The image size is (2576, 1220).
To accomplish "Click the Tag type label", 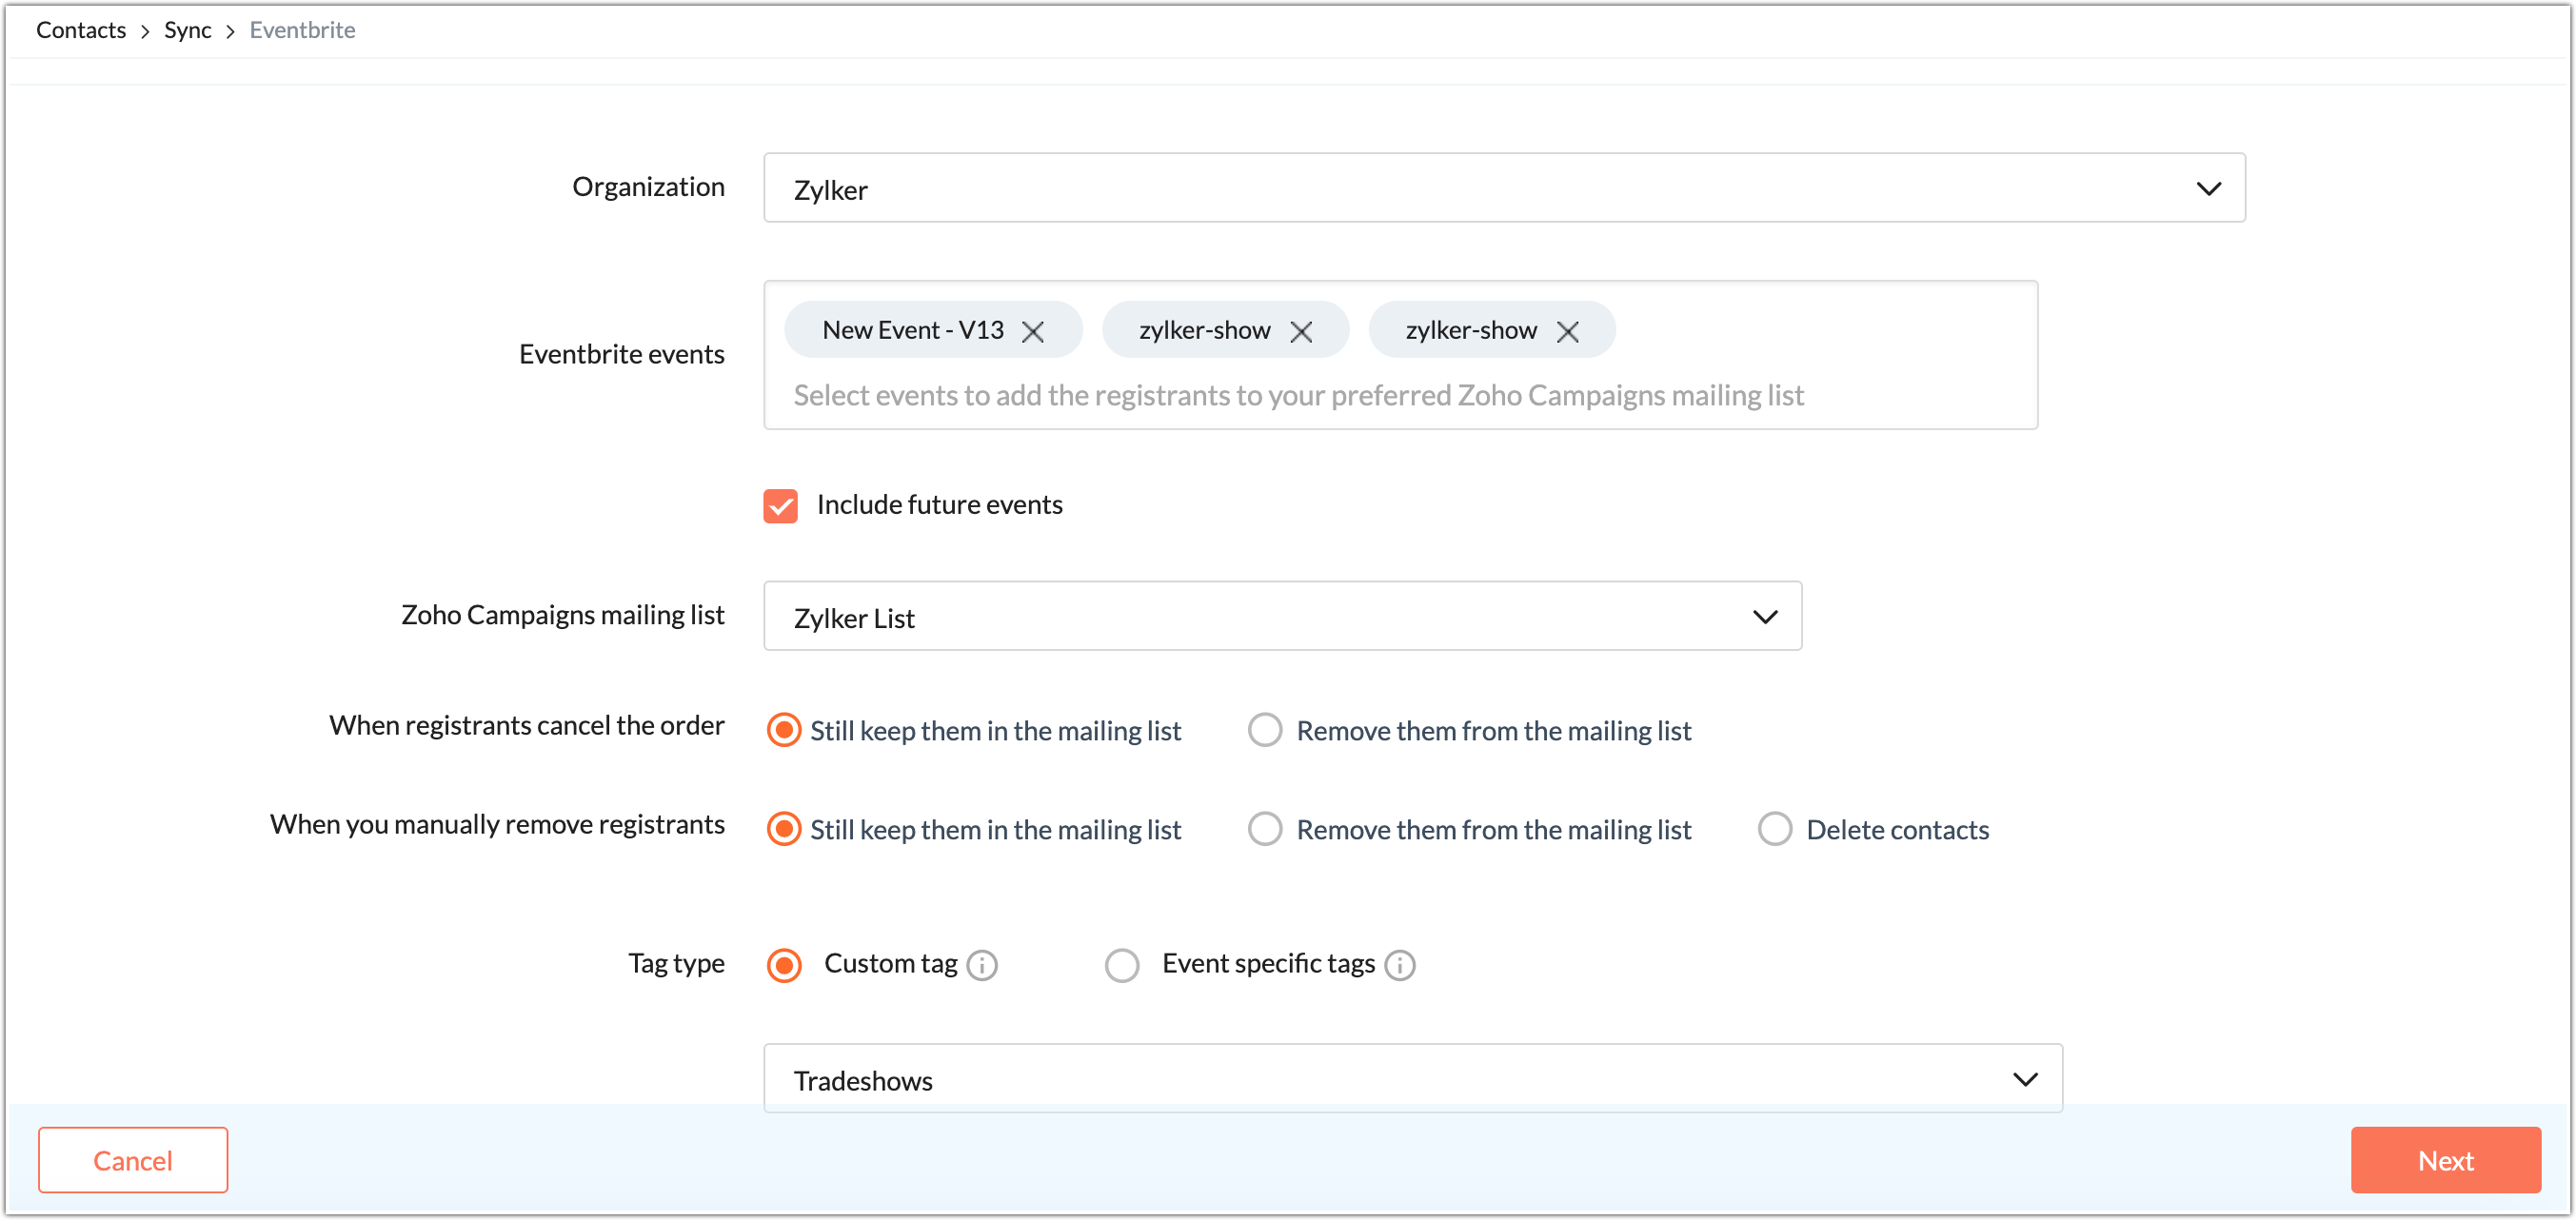I will [676, 963].
